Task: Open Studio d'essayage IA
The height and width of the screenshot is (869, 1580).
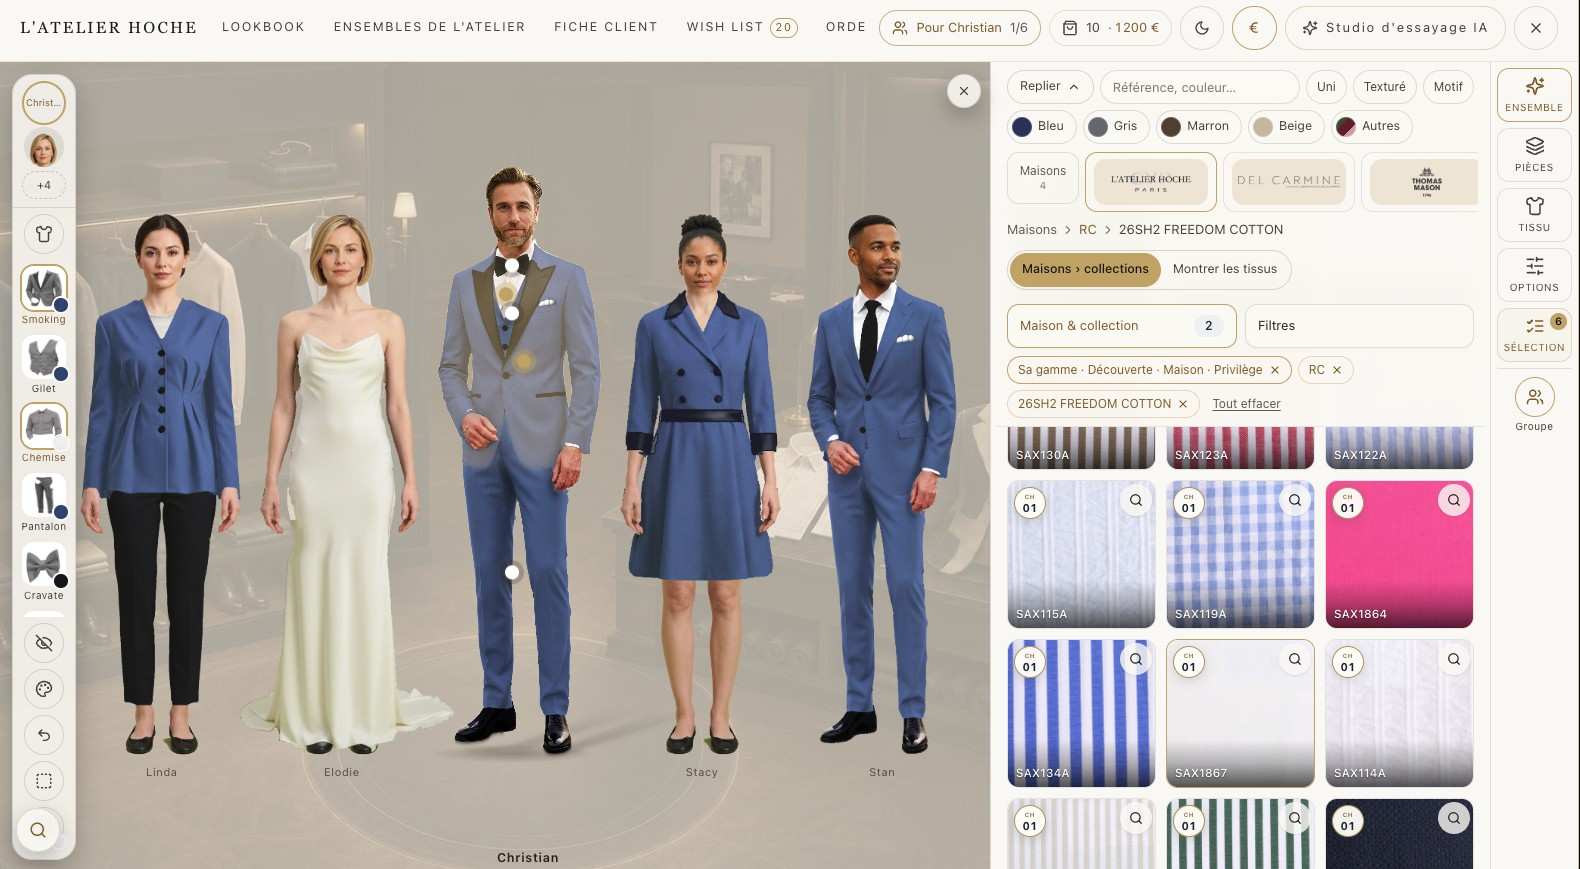Action: pos(1395,28)
